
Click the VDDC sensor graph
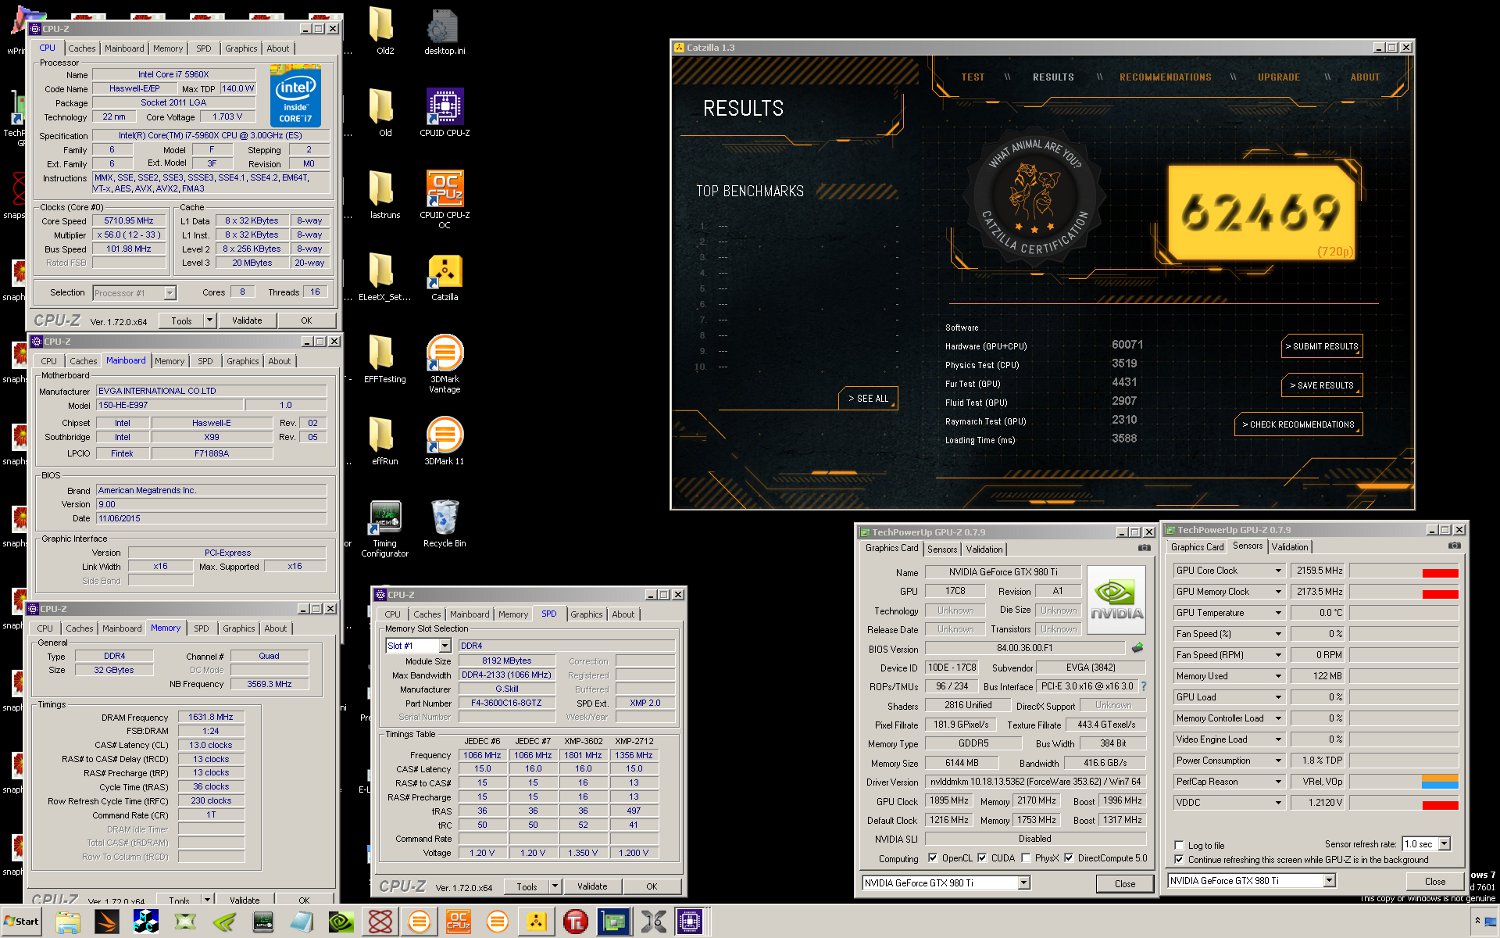coord(1404,803)
